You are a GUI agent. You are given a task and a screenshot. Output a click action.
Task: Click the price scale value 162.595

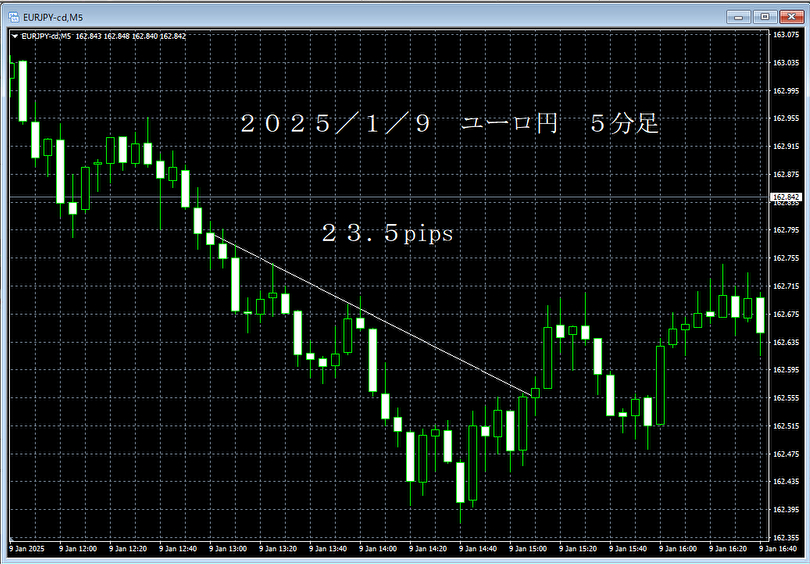[785, 370]
